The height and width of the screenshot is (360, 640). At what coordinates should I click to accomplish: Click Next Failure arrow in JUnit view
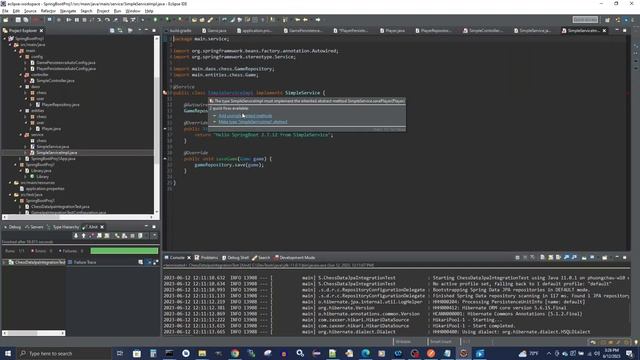point(76,236)
